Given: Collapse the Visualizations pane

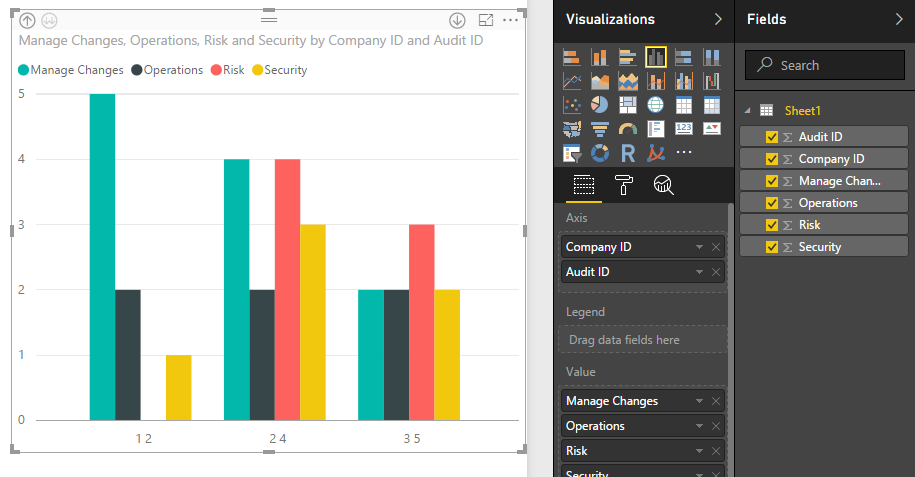Looking at the screenshot, I should pyautogui.click(x=718, y=19).
